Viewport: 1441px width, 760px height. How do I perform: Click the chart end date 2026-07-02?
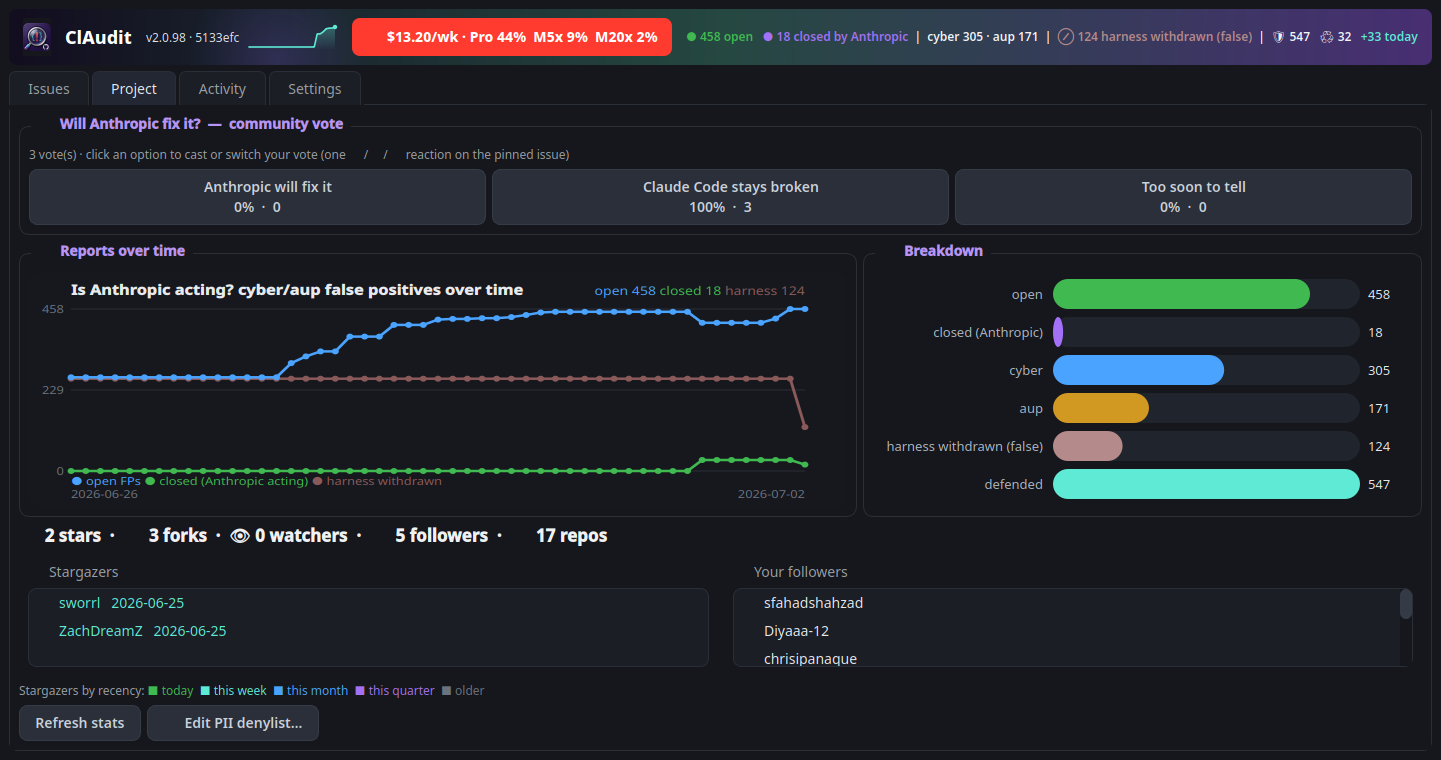[771, 494]
